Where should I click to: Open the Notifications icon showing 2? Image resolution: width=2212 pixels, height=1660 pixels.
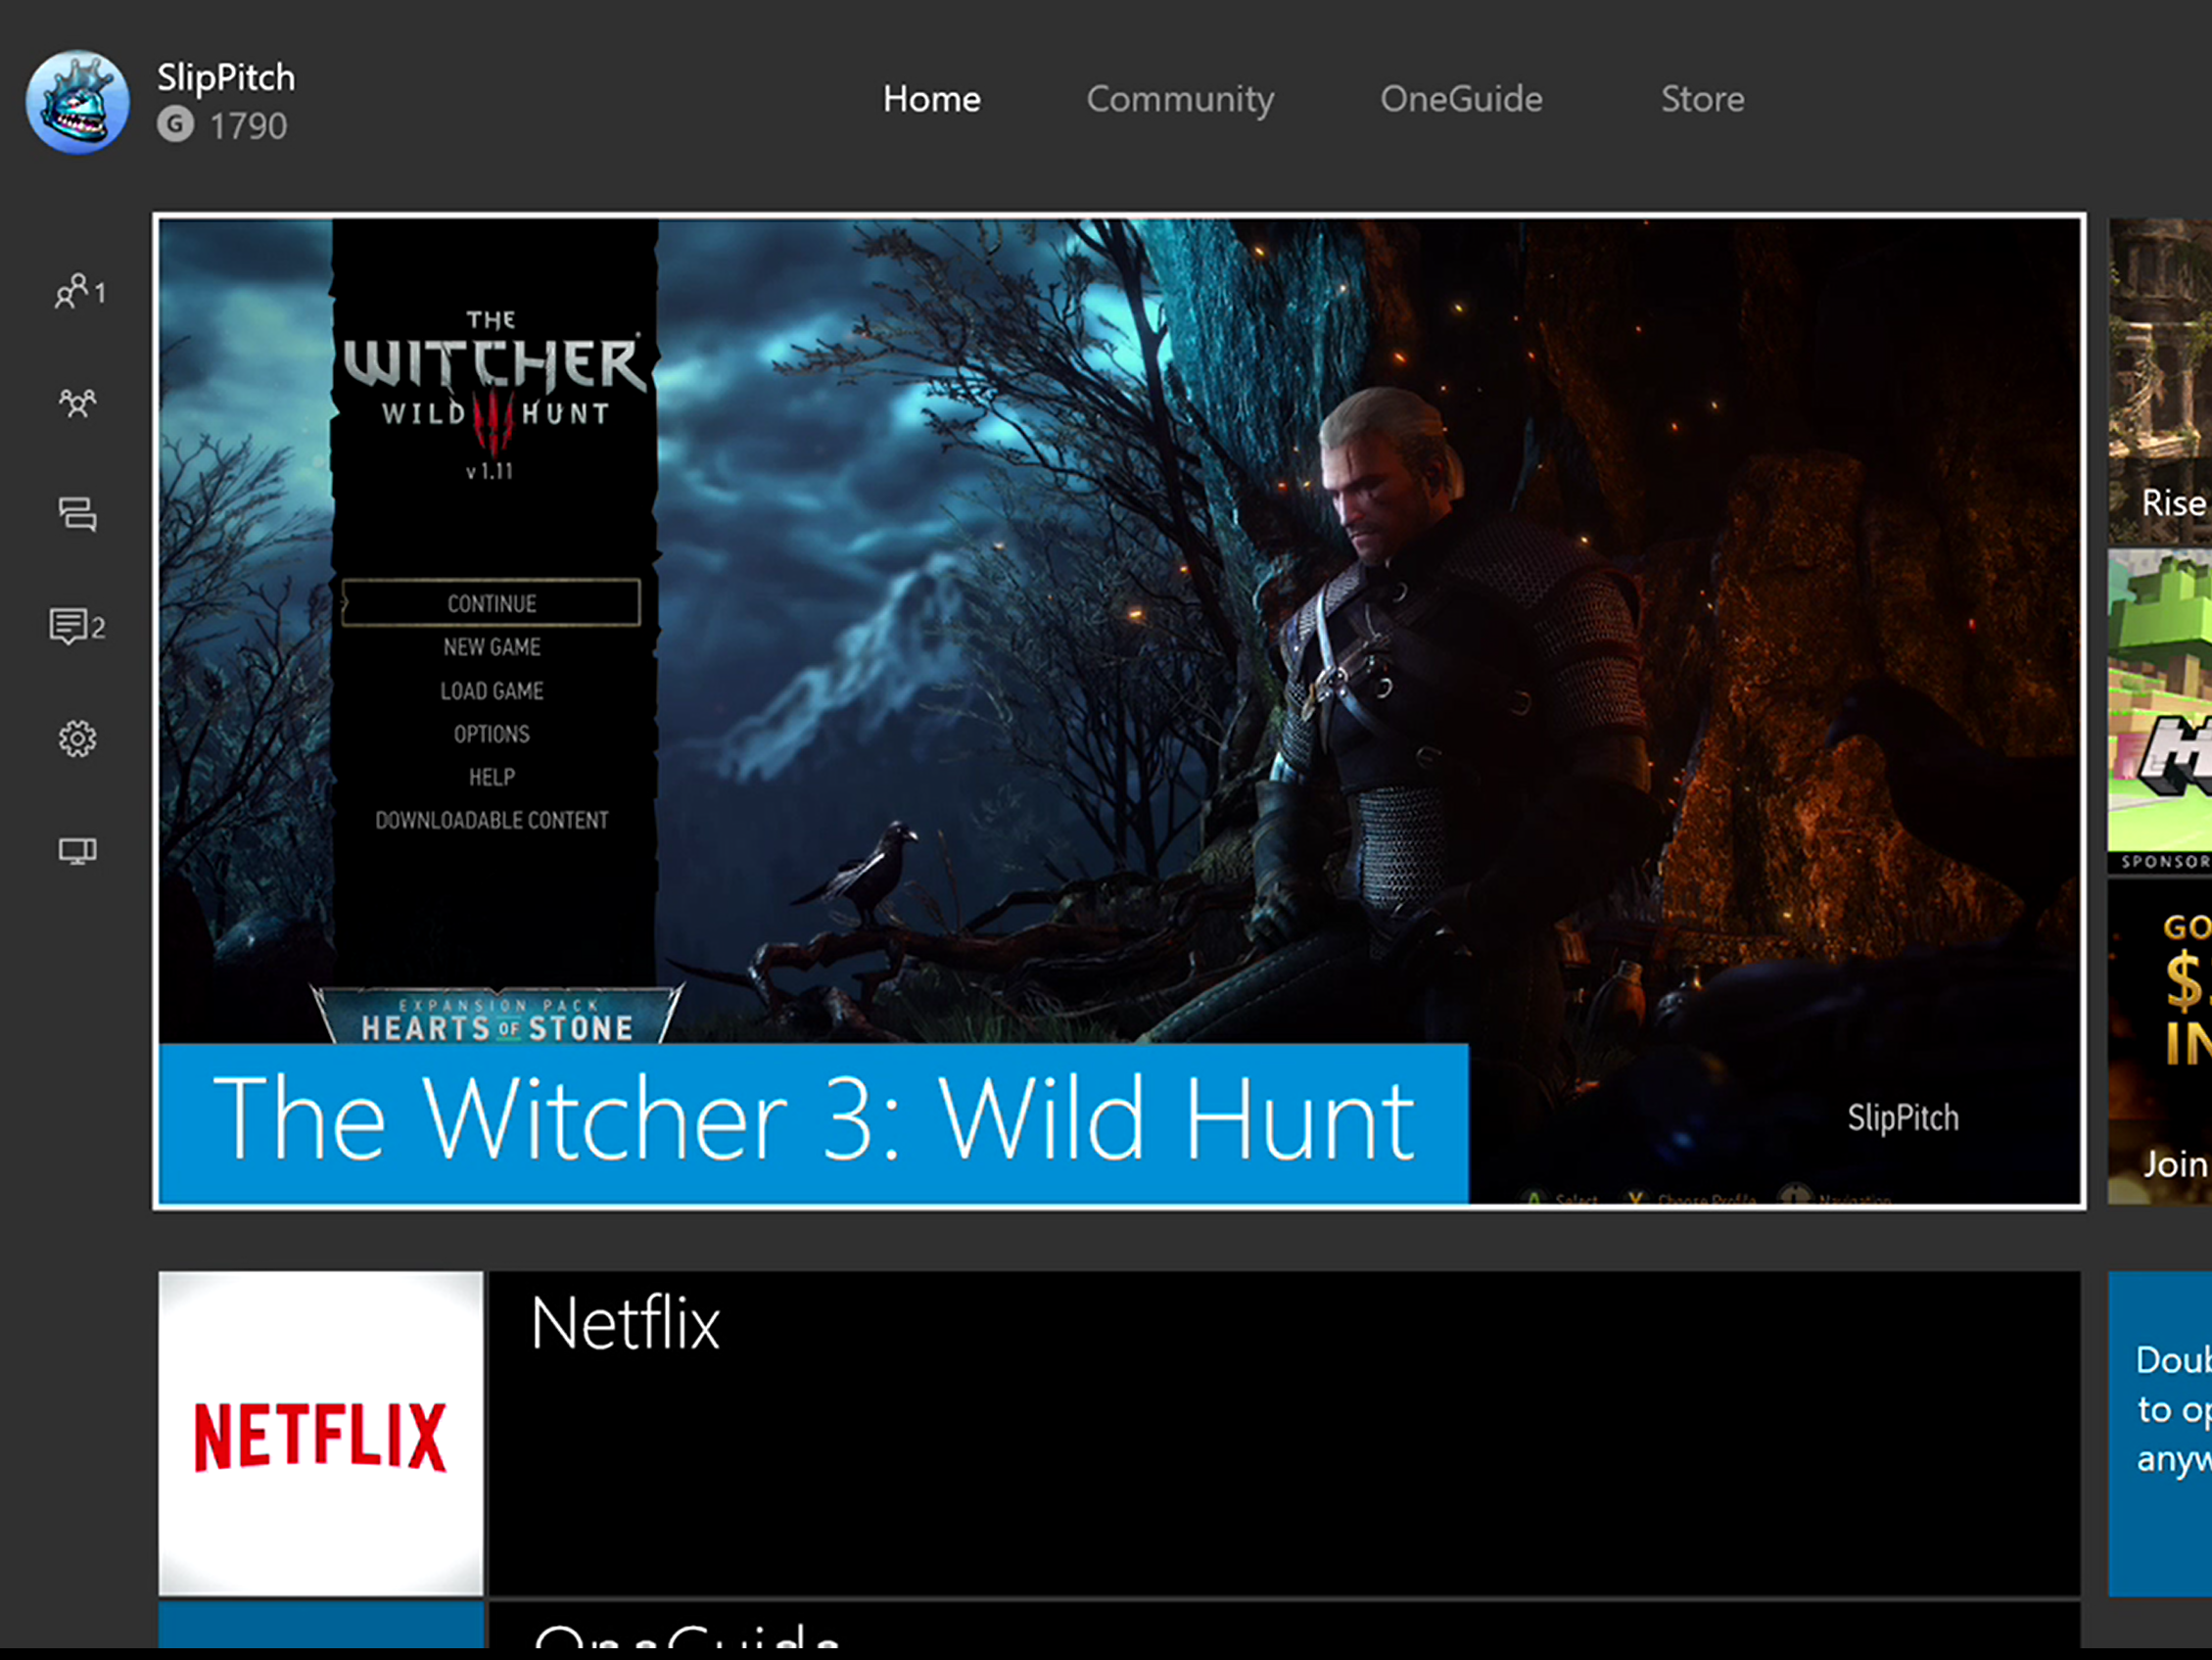(77, 626)
